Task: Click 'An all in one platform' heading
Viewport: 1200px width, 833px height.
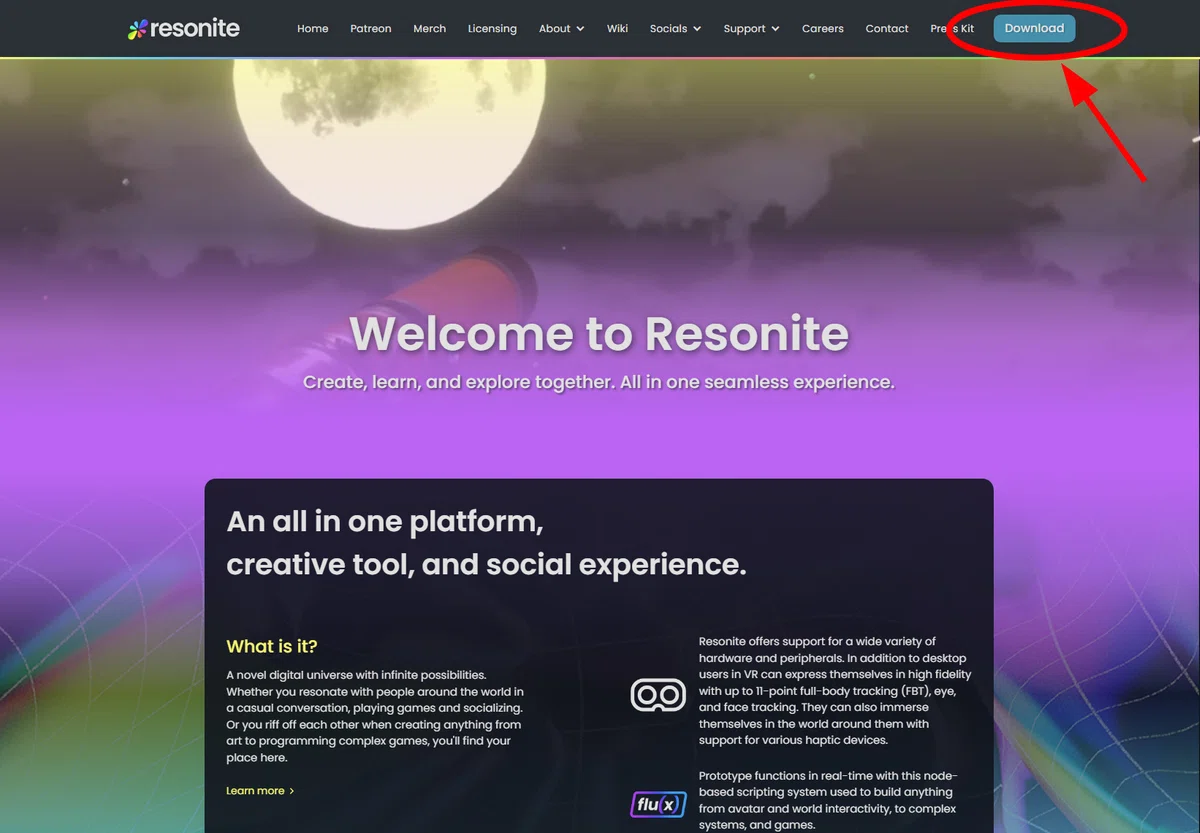Action: pos(486,543)
